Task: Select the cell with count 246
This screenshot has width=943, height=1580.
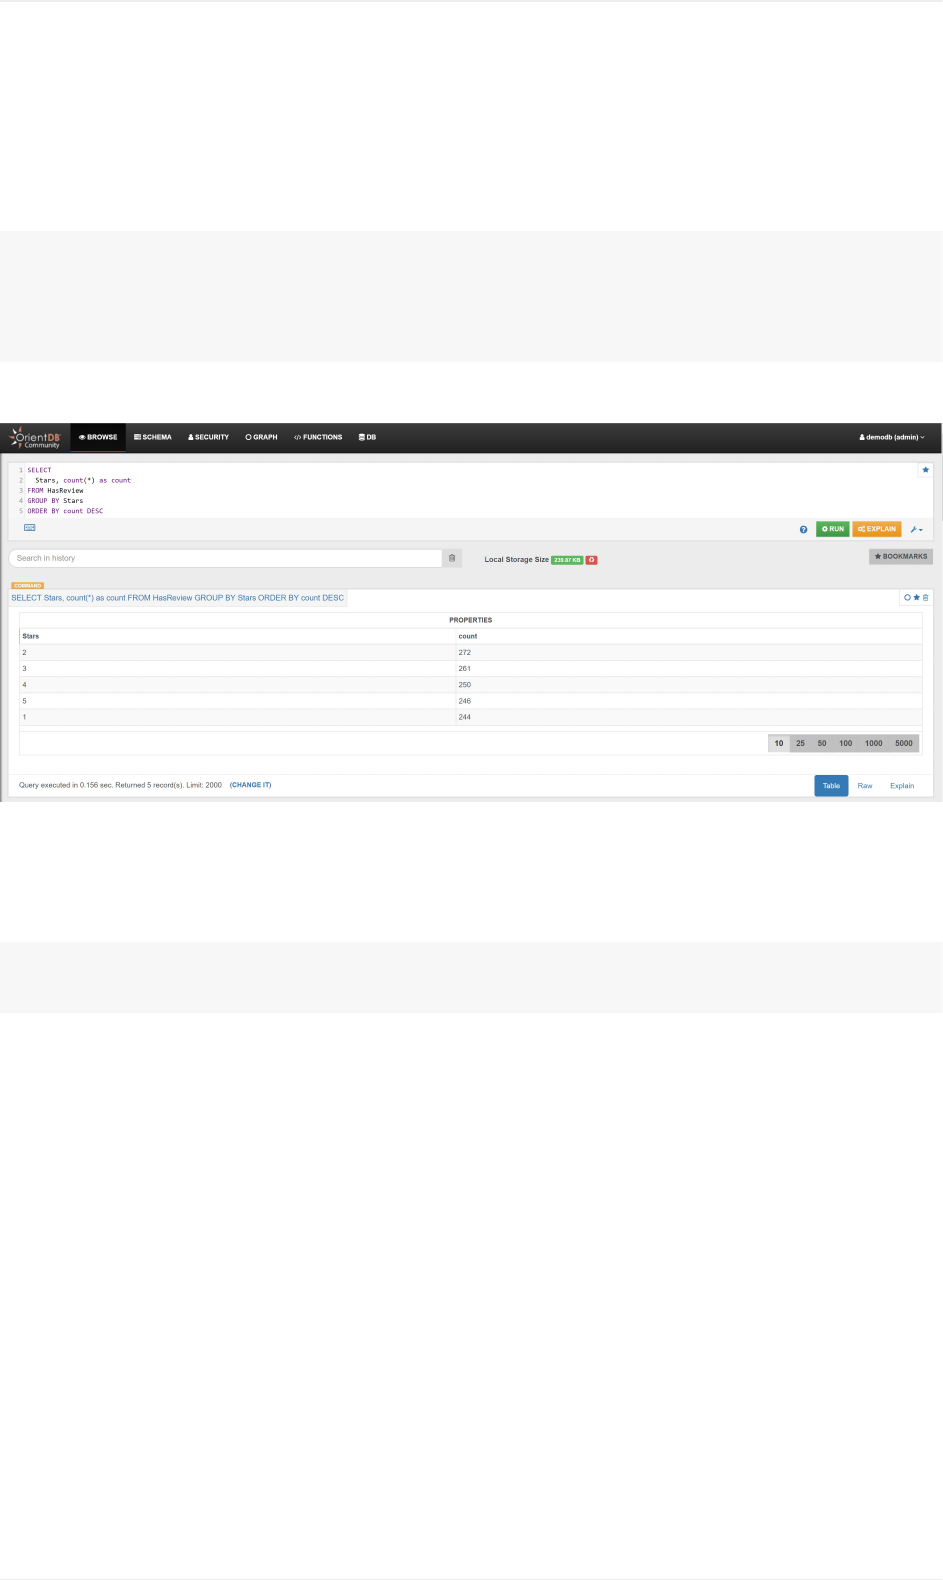Action: pos(688,701)
